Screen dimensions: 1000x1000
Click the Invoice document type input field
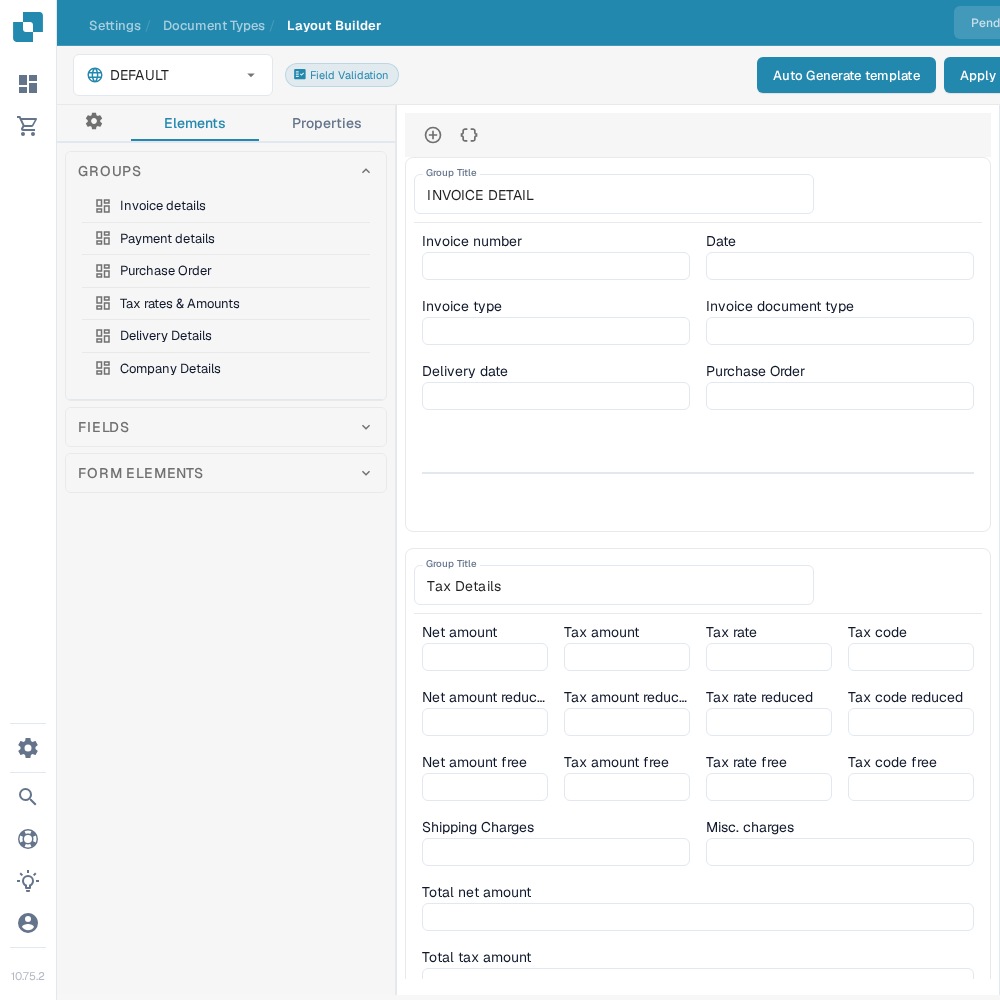[839, 331]
